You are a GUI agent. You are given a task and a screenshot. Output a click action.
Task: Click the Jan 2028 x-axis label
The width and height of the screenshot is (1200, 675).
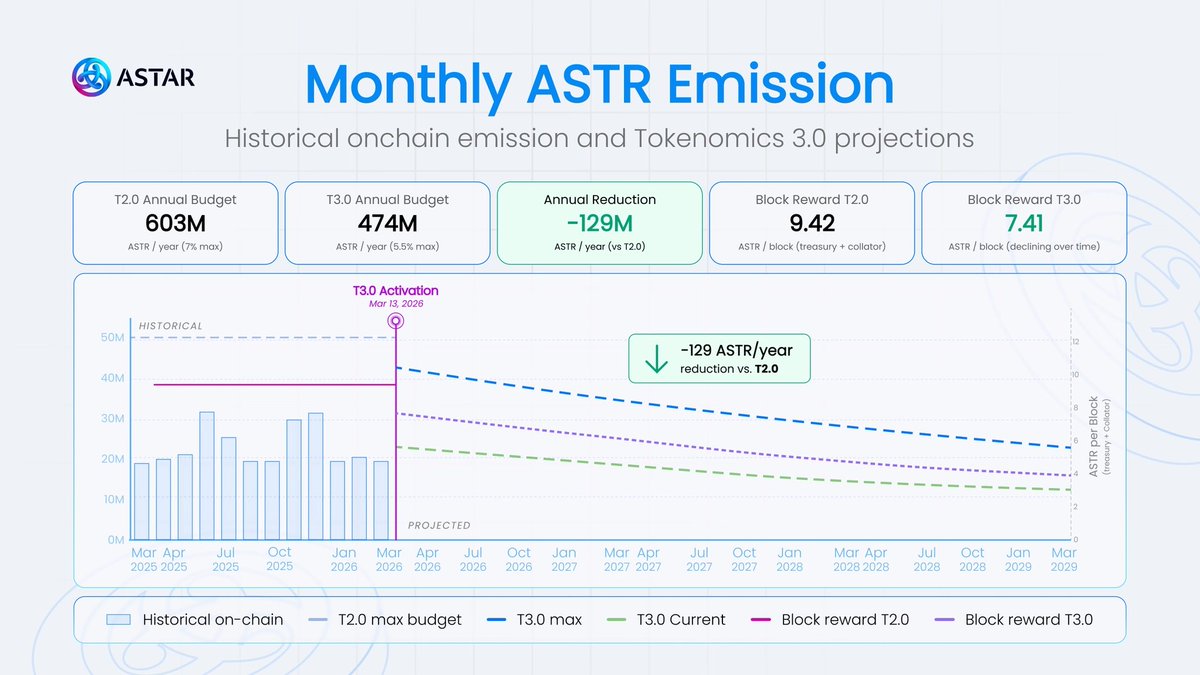pos(790,559)
